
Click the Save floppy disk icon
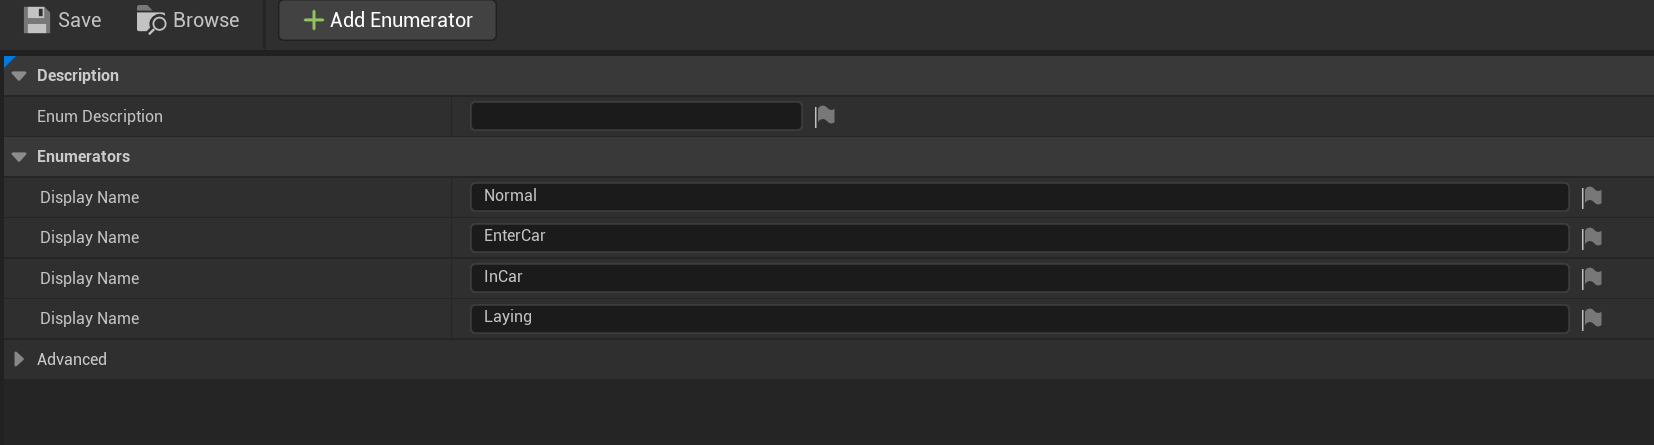point(37,20)
